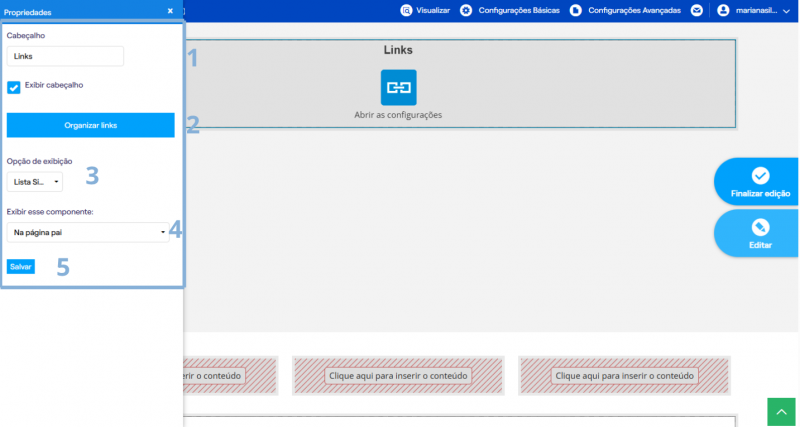Viewport: 800px width, 427px height.
Task: Click the partially hidden 'inserir o conteúdo' placeholder
Action: (214, 376)
